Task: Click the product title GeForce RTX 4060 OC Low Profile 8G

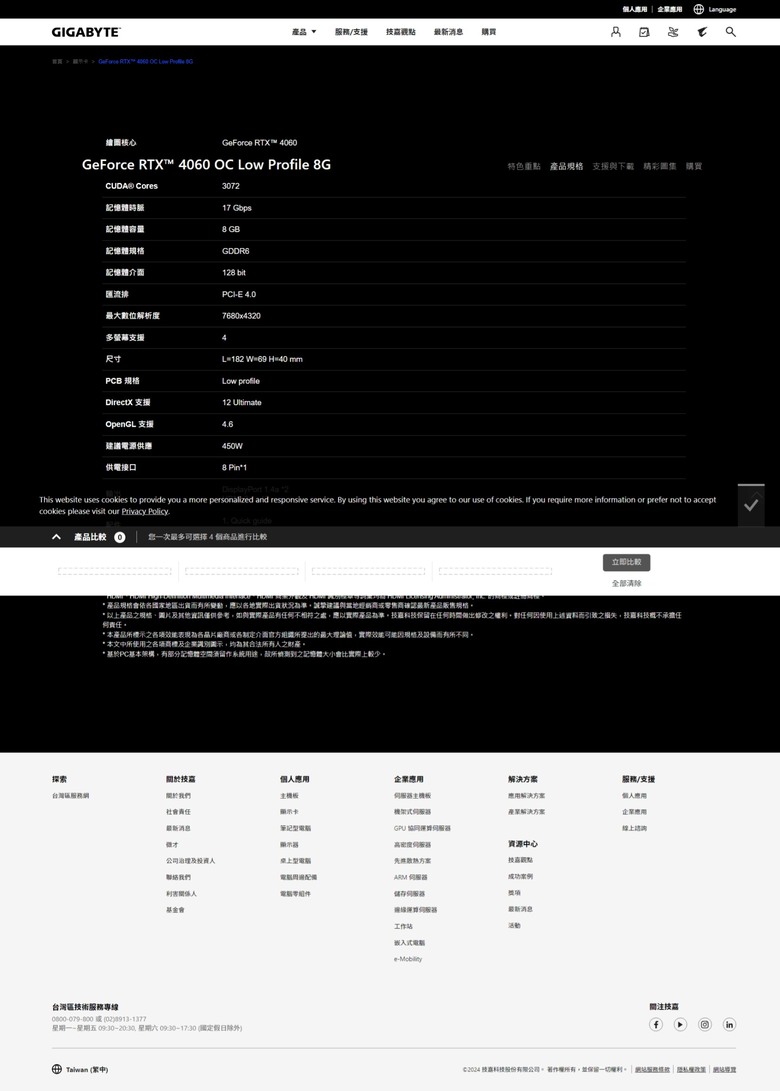Action: pyautogui.click(x=207, y=165)
